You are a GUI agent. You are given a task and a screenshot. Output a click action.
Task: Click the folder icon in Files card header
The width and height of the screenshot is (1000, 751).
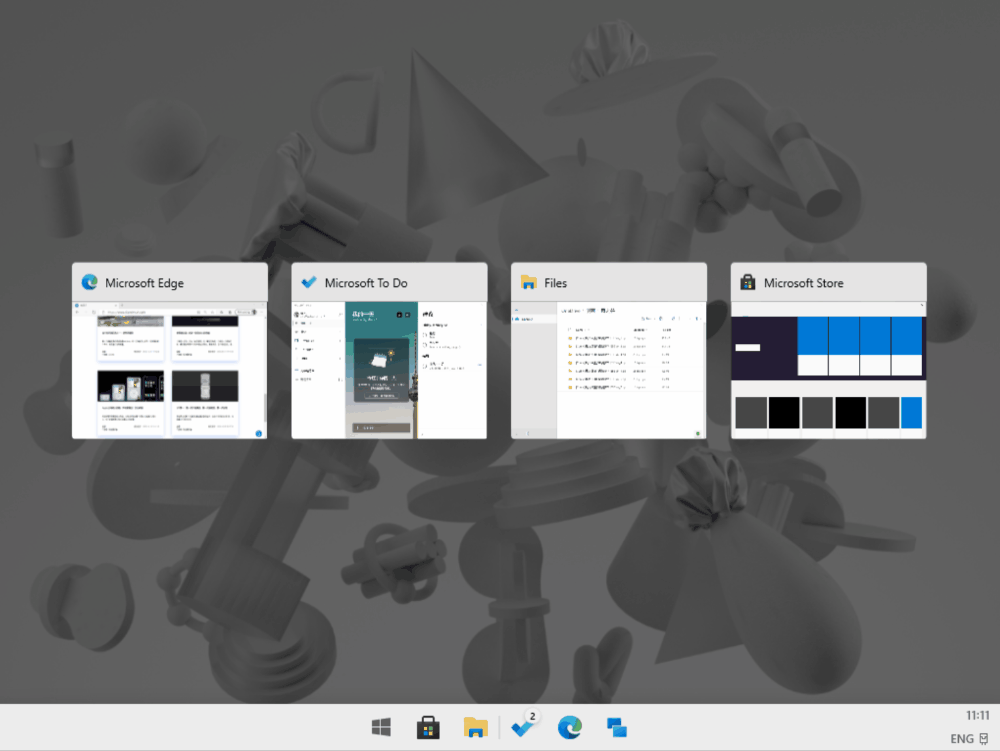tap(529, 283)
